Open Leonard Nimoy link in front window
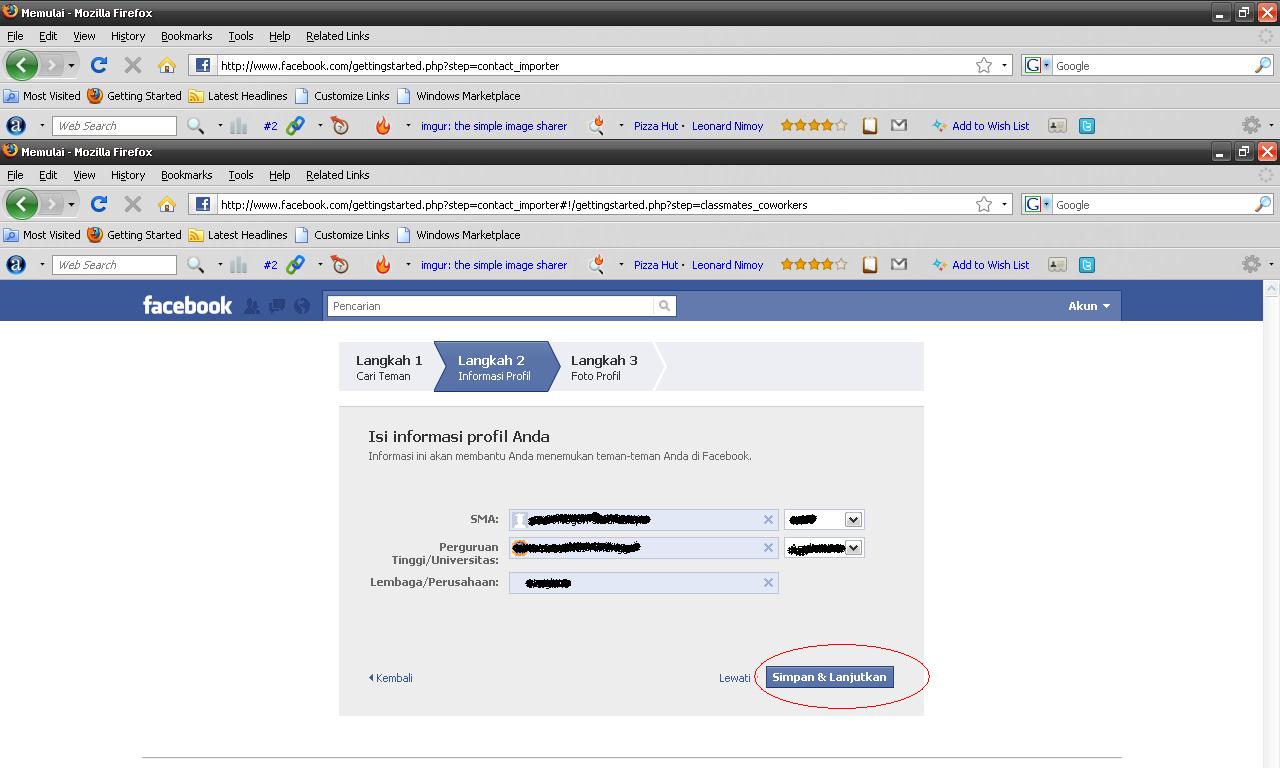Viewport: 1280px width, 768px height. click(727, 265)
